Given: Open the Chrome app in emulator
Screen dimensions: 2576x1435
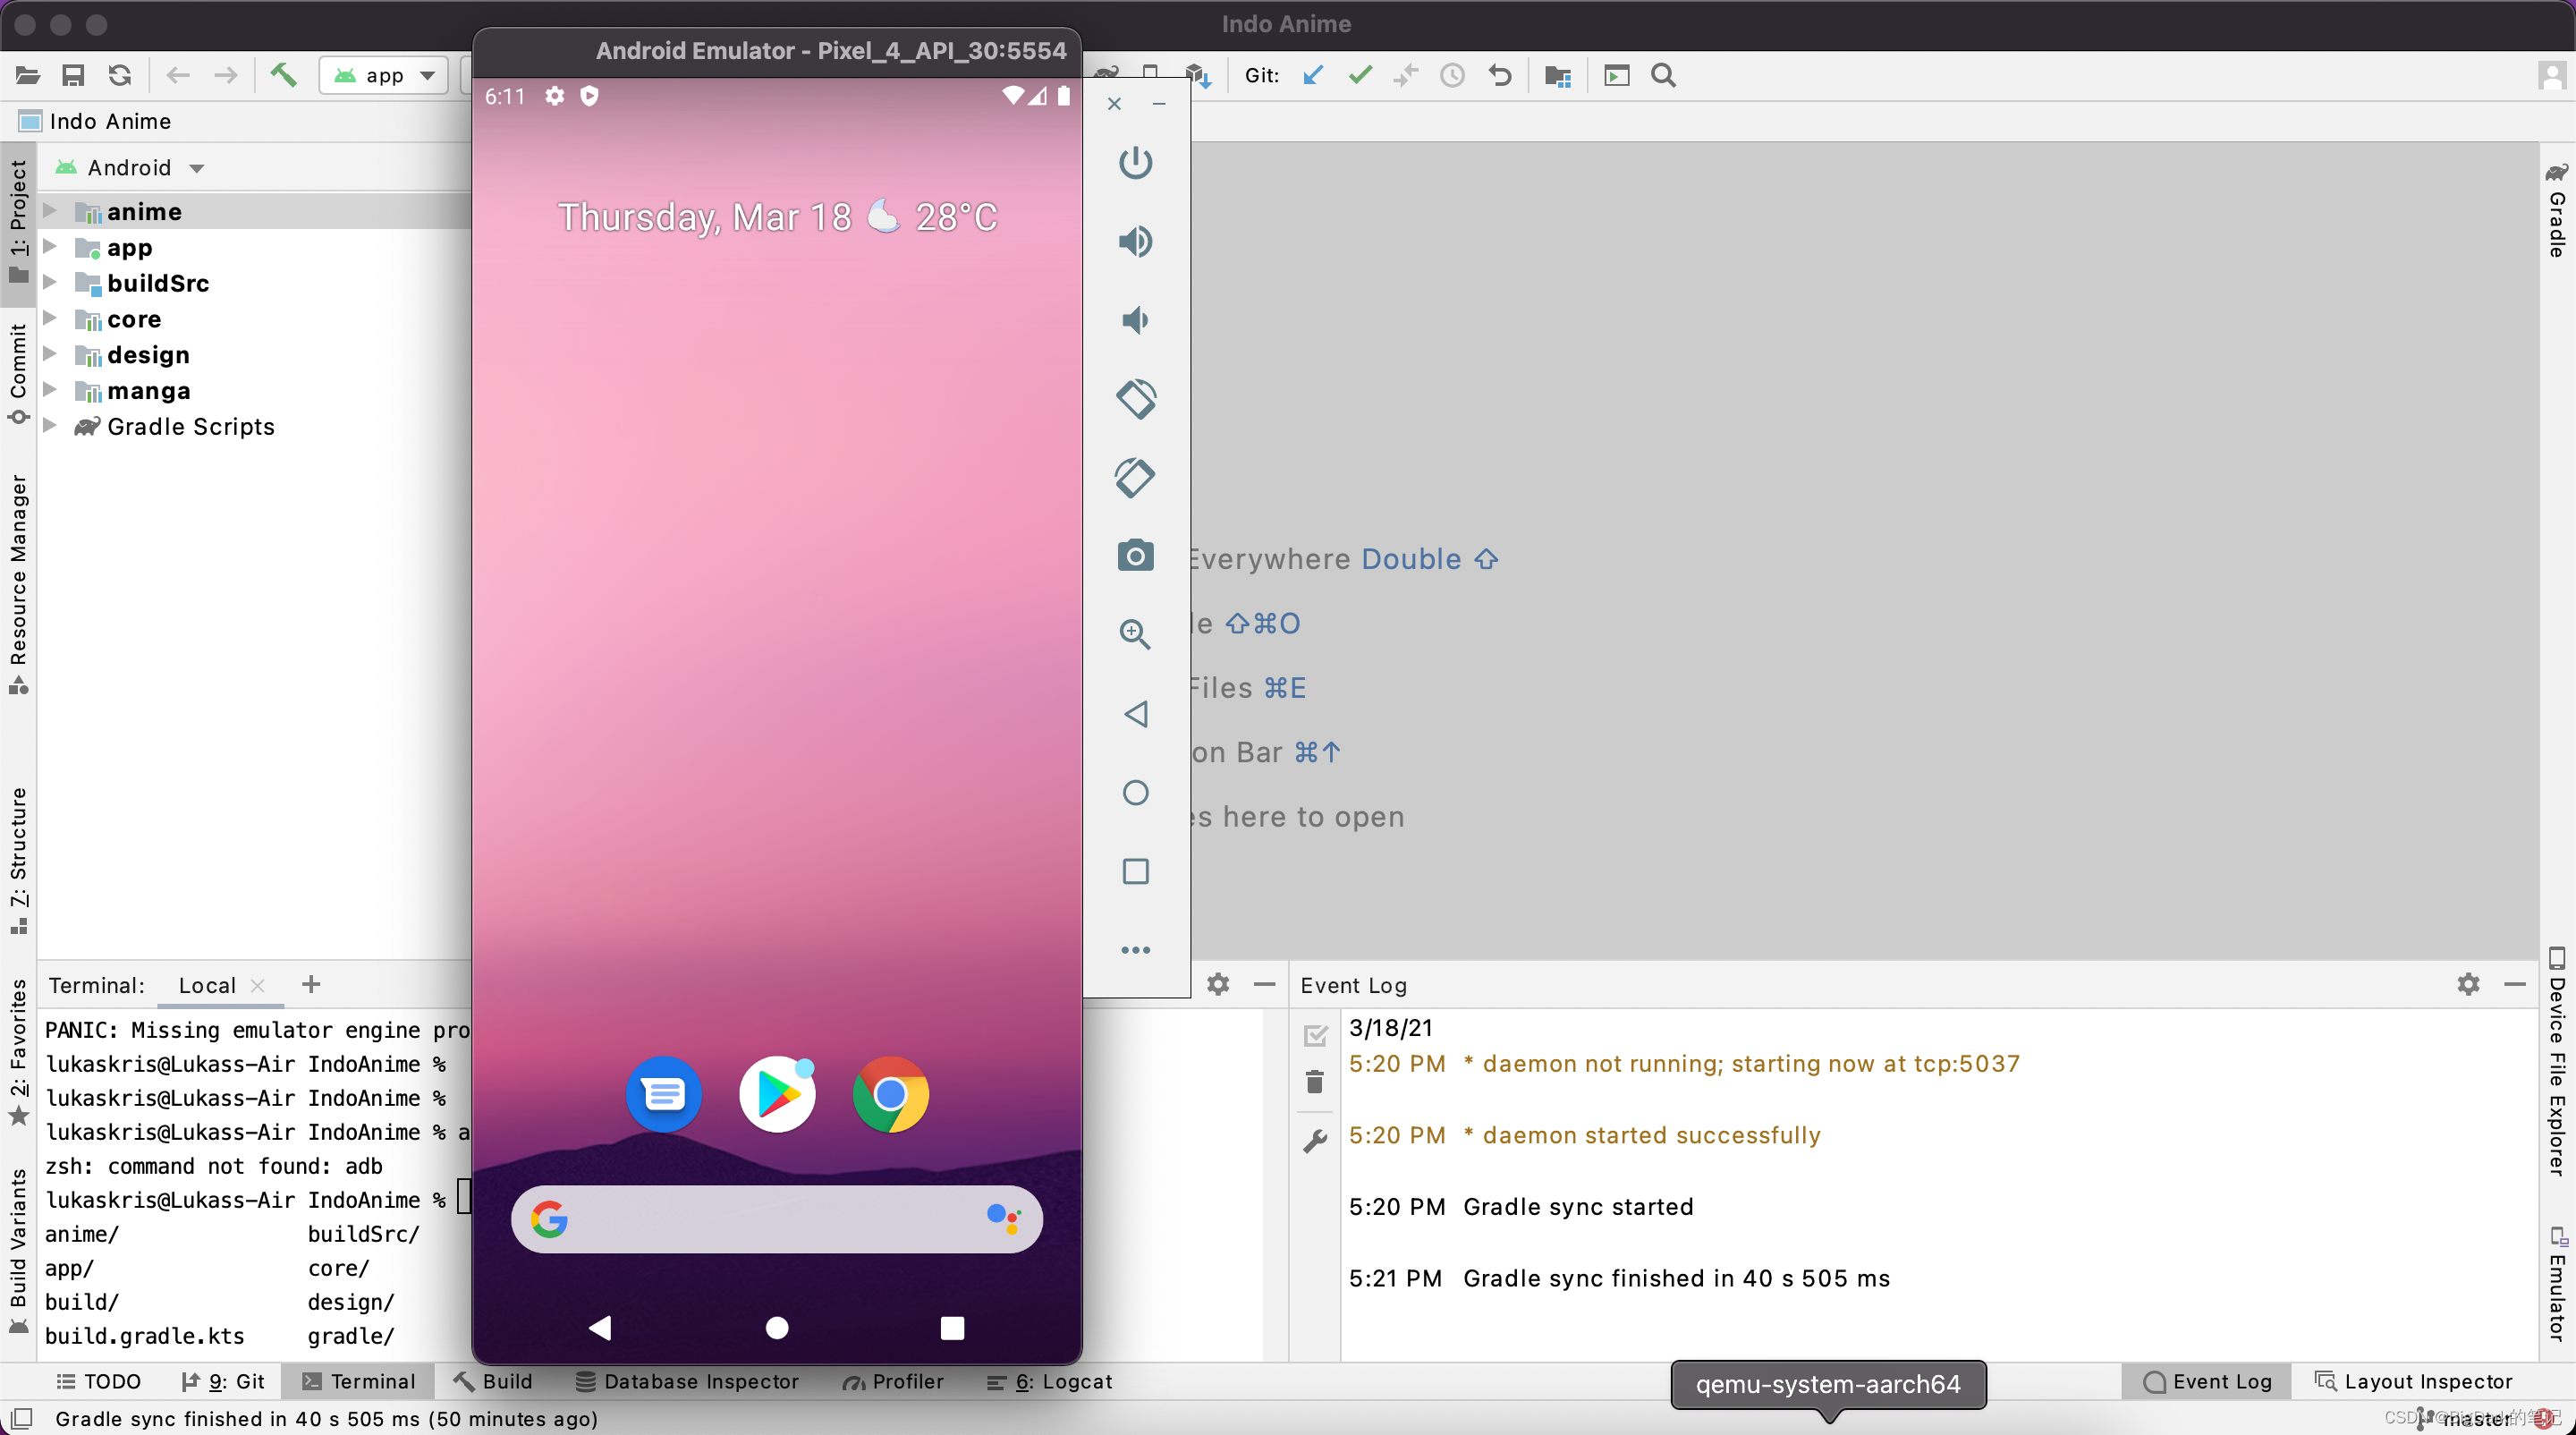Looking at the screenshot, I should click(x=890, y=1095).
